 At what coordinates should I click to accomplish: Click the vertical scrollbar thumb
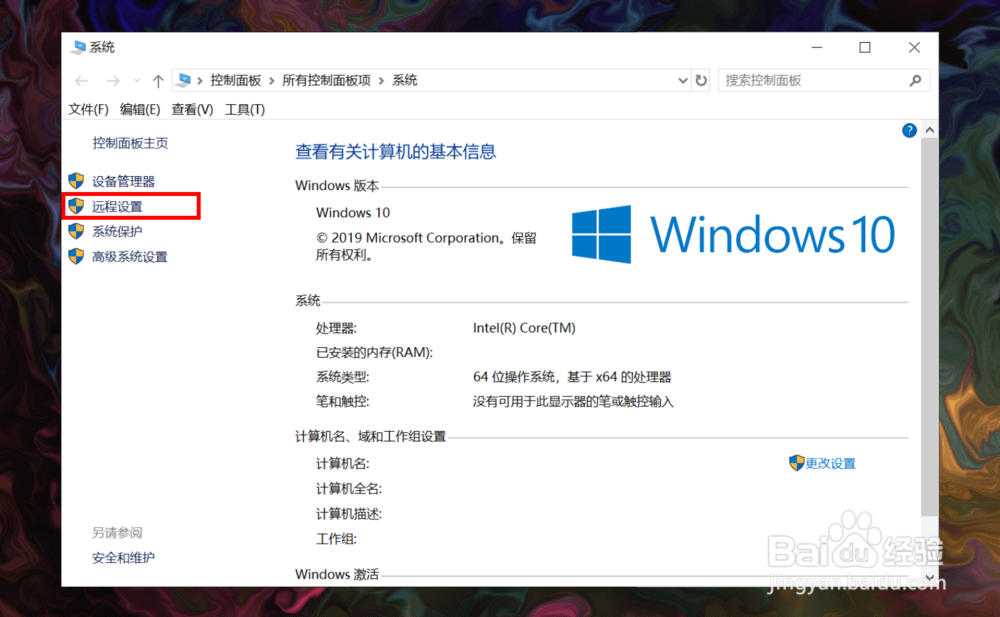(930, 325)
